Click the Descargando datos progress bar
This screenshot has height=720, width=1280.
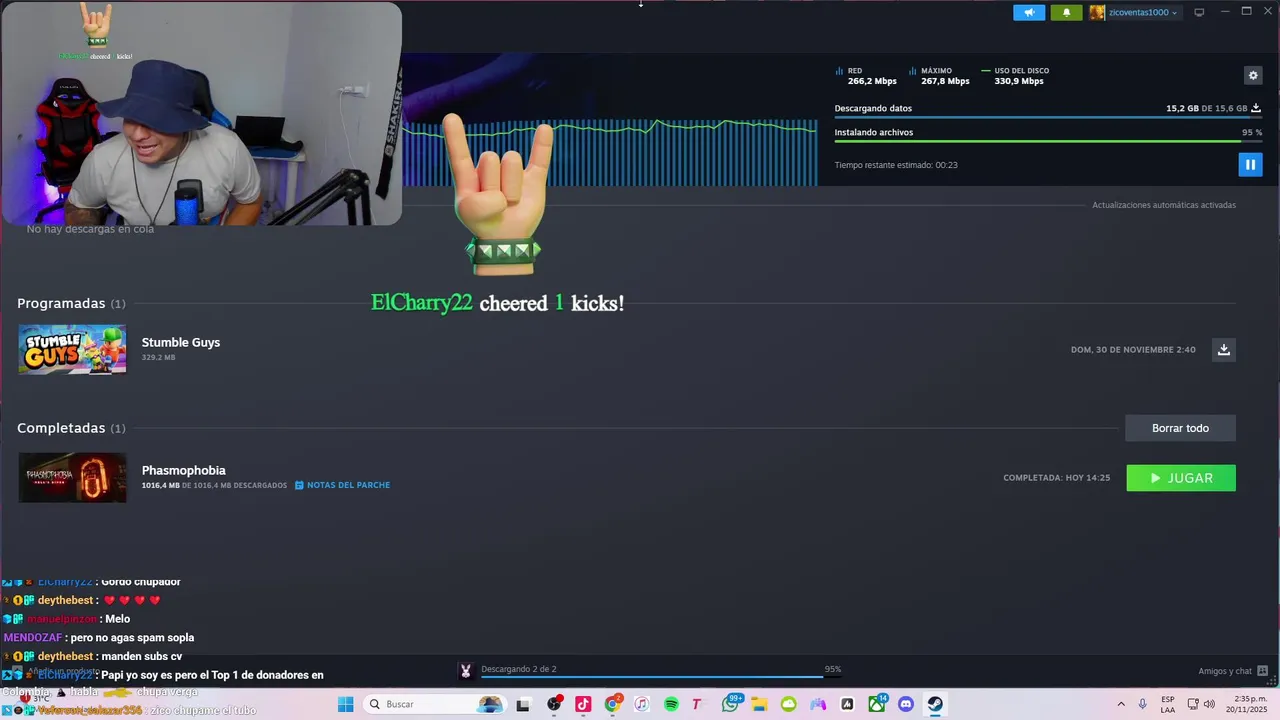1047,118
